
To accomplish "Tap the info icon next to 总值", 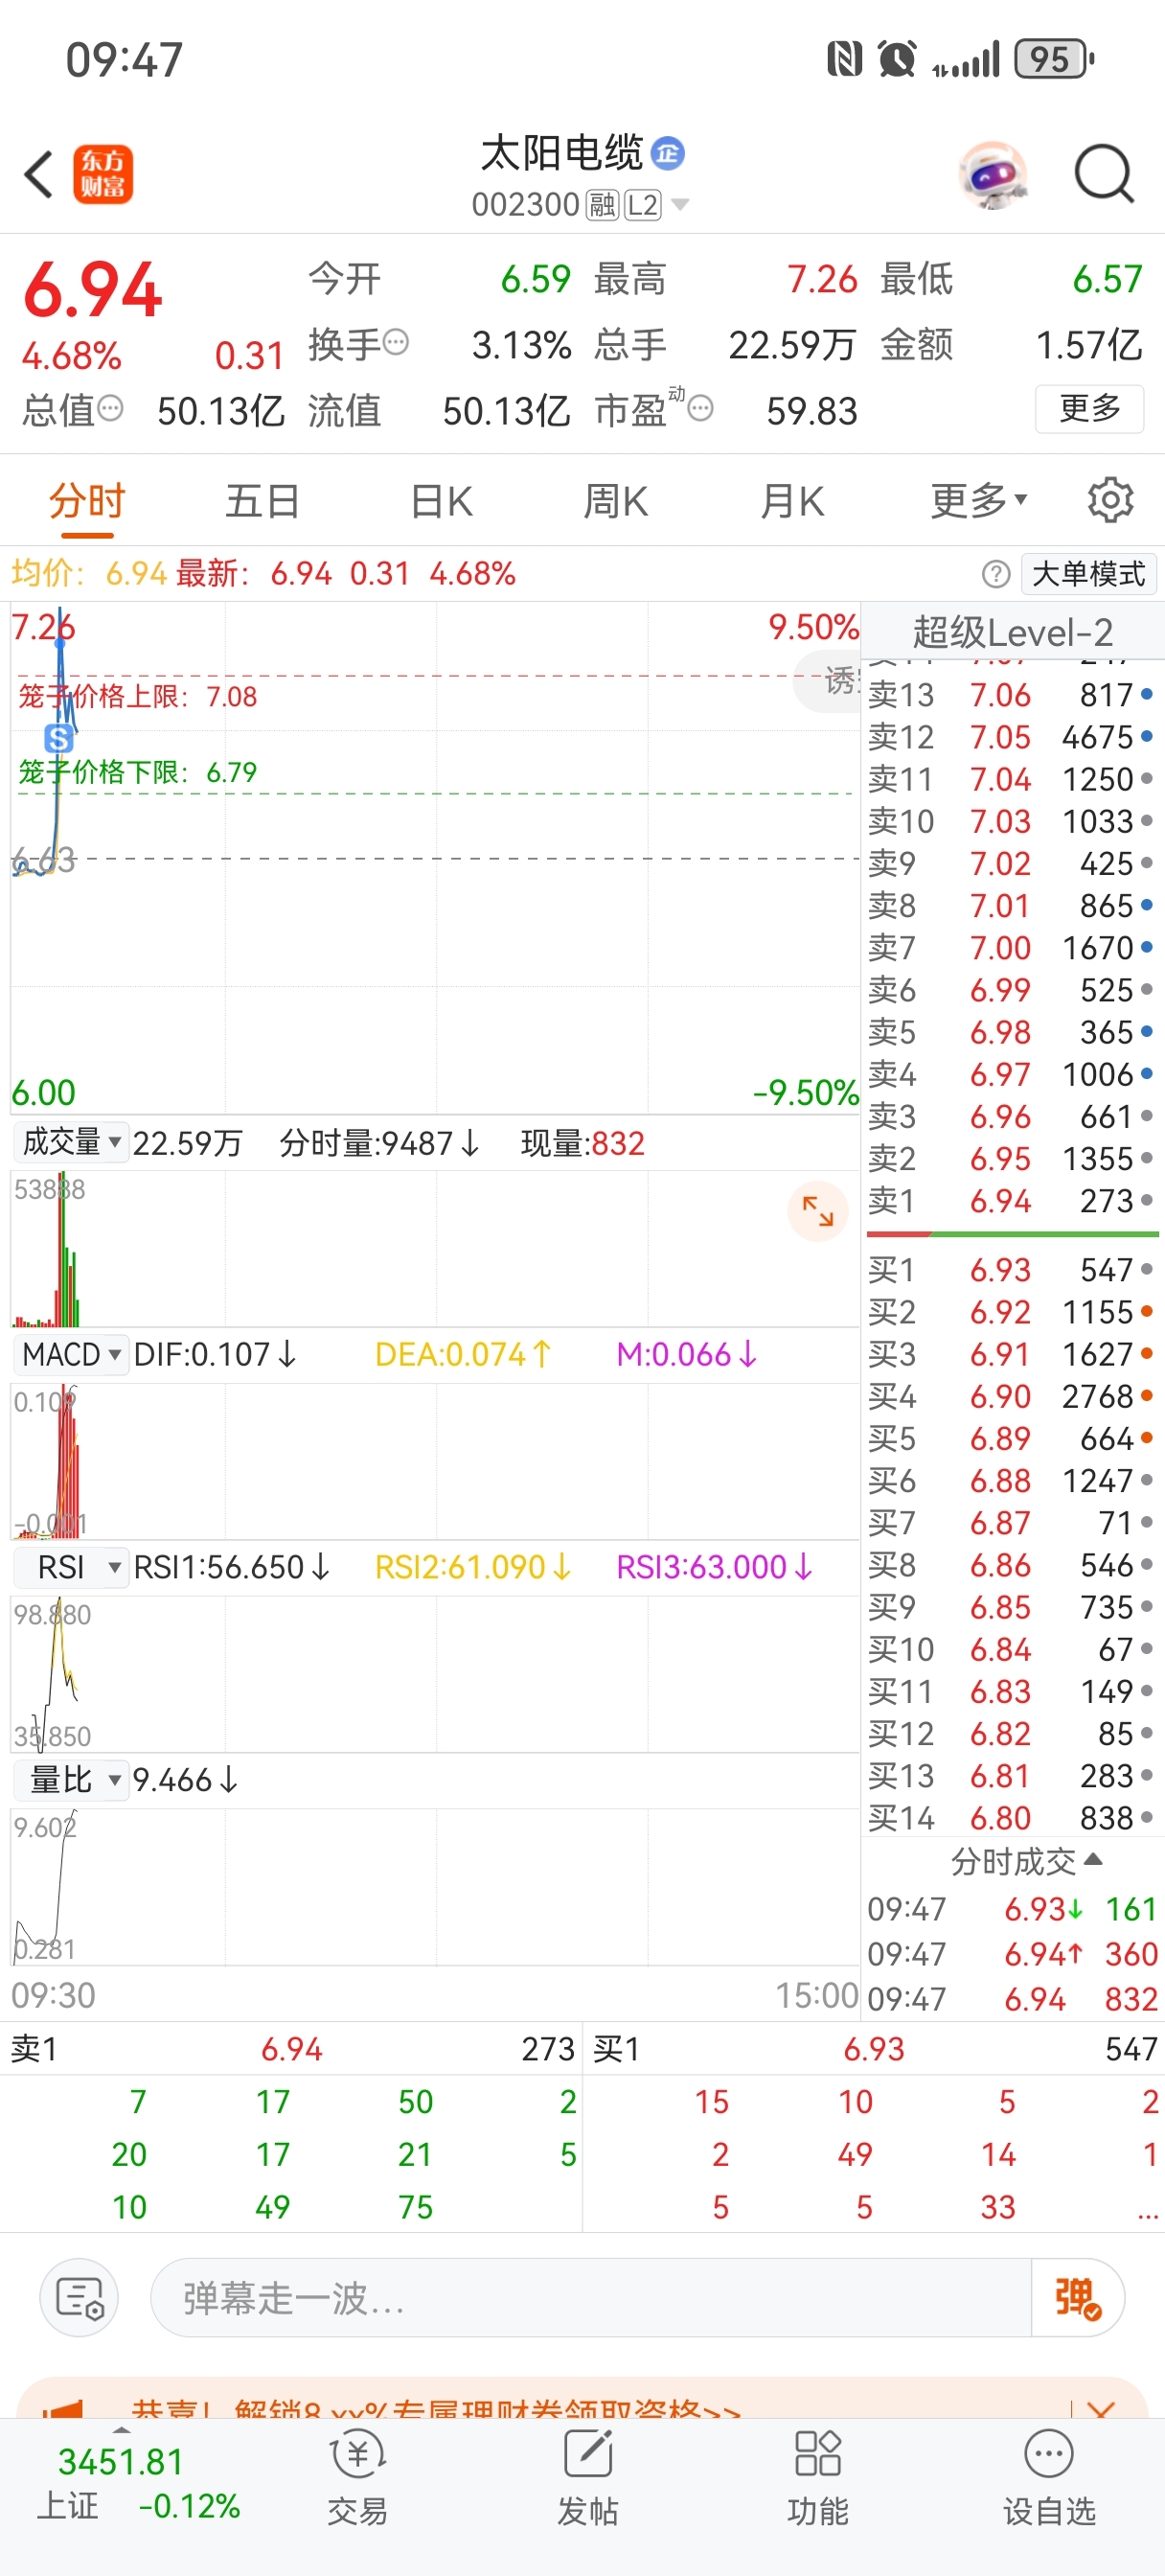I will tap(110, 408).
